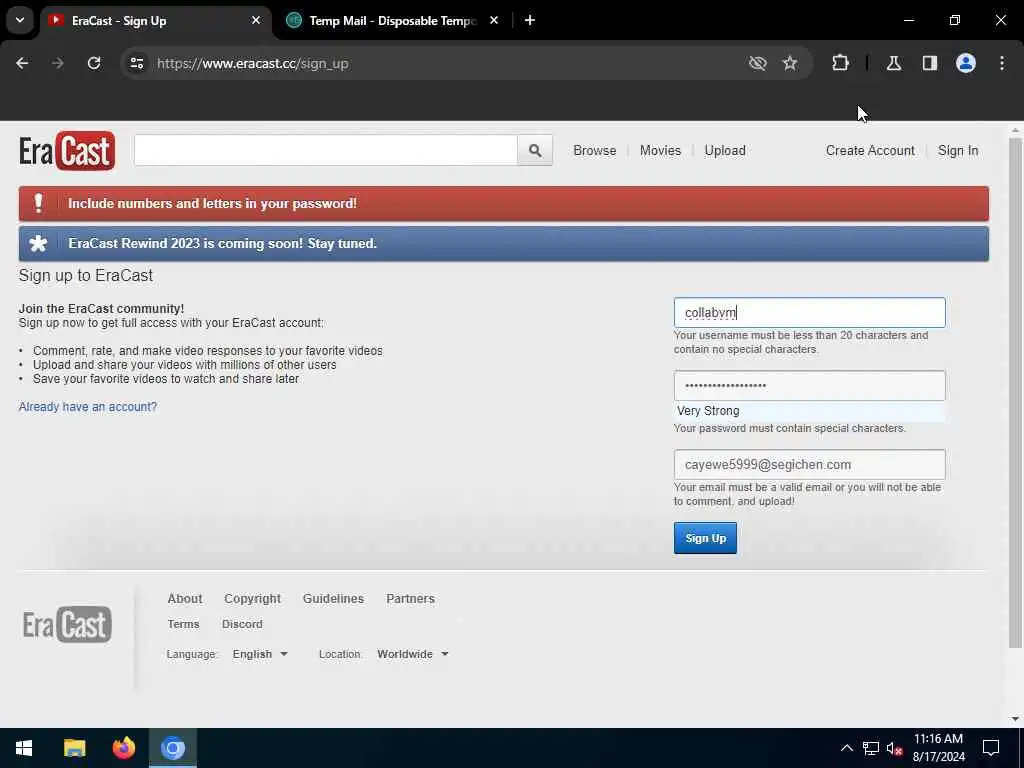Viewport: 1024px width, 768px height.
Task: Reload the page
Action: 94,63
